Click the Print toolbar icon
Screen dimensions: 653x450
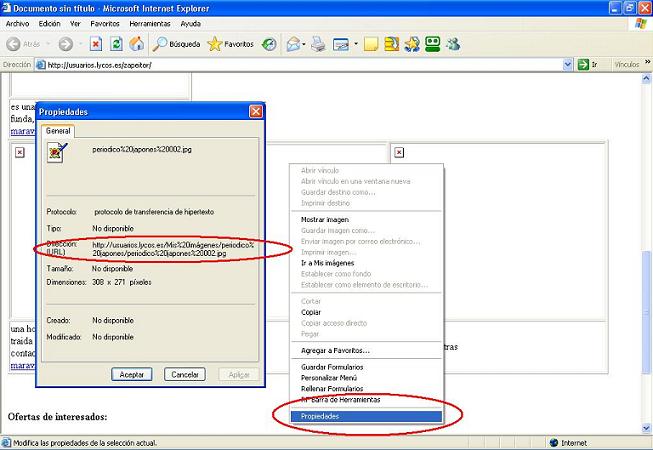(318, 44)
